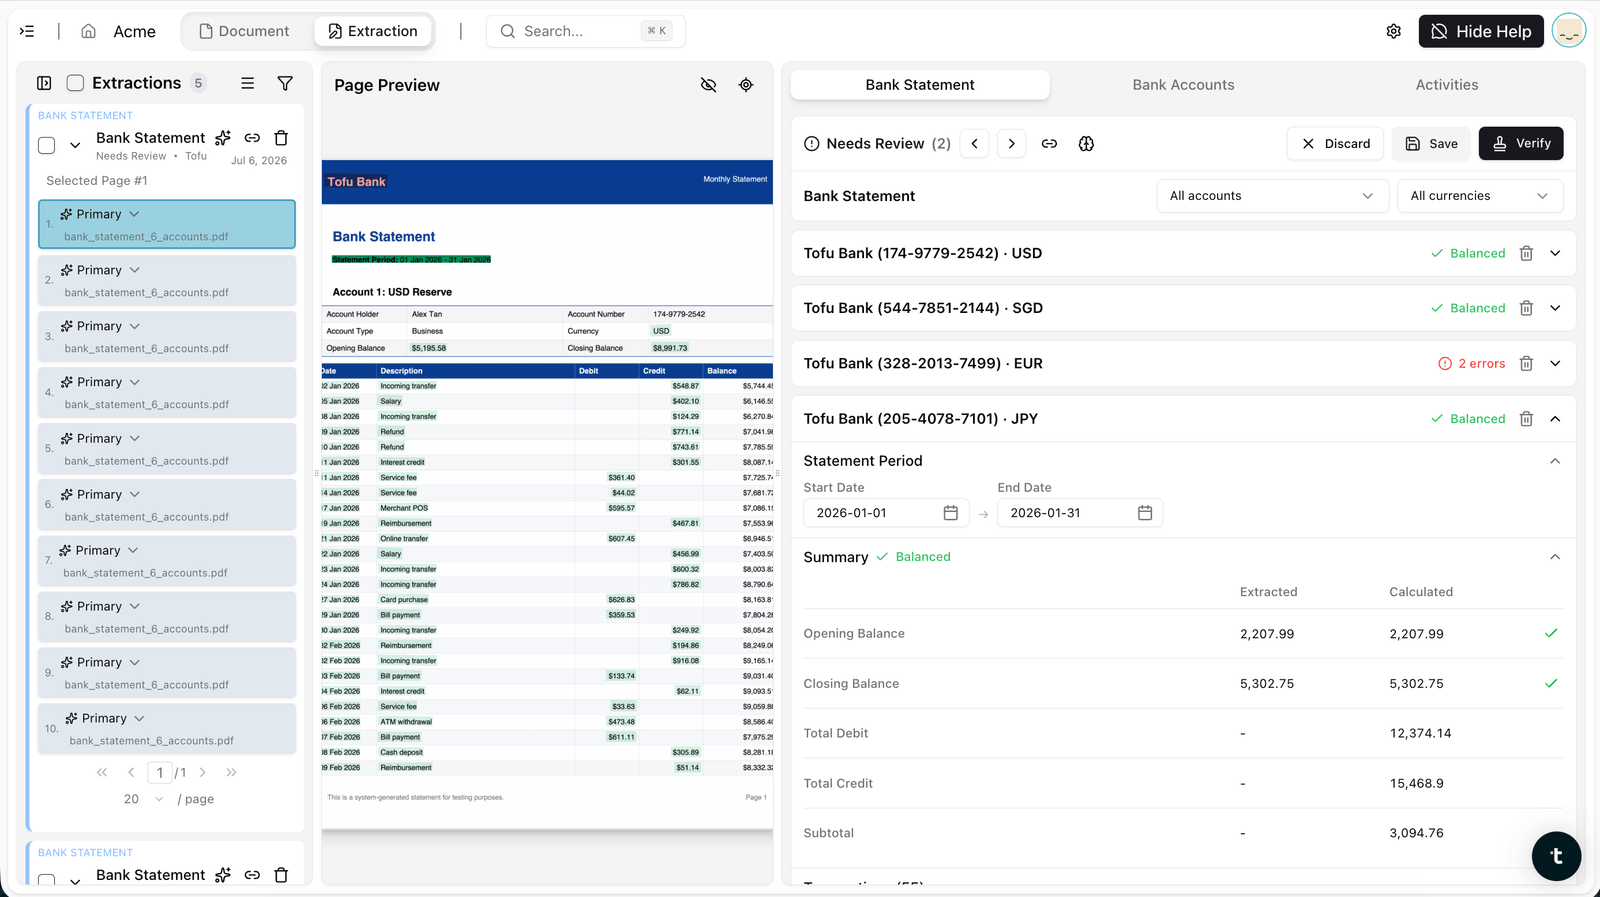1600x897 pixels.
Task: Delete the JPY account 205-4078-7101
Action: click(x=1526, y=419)
